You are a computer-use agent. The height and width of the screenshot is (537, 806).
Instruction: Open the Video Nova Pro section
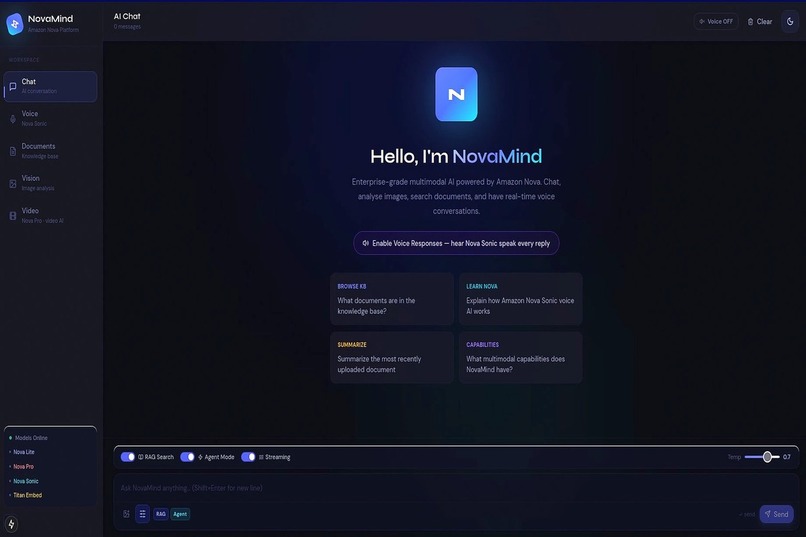tap(50, 215)
